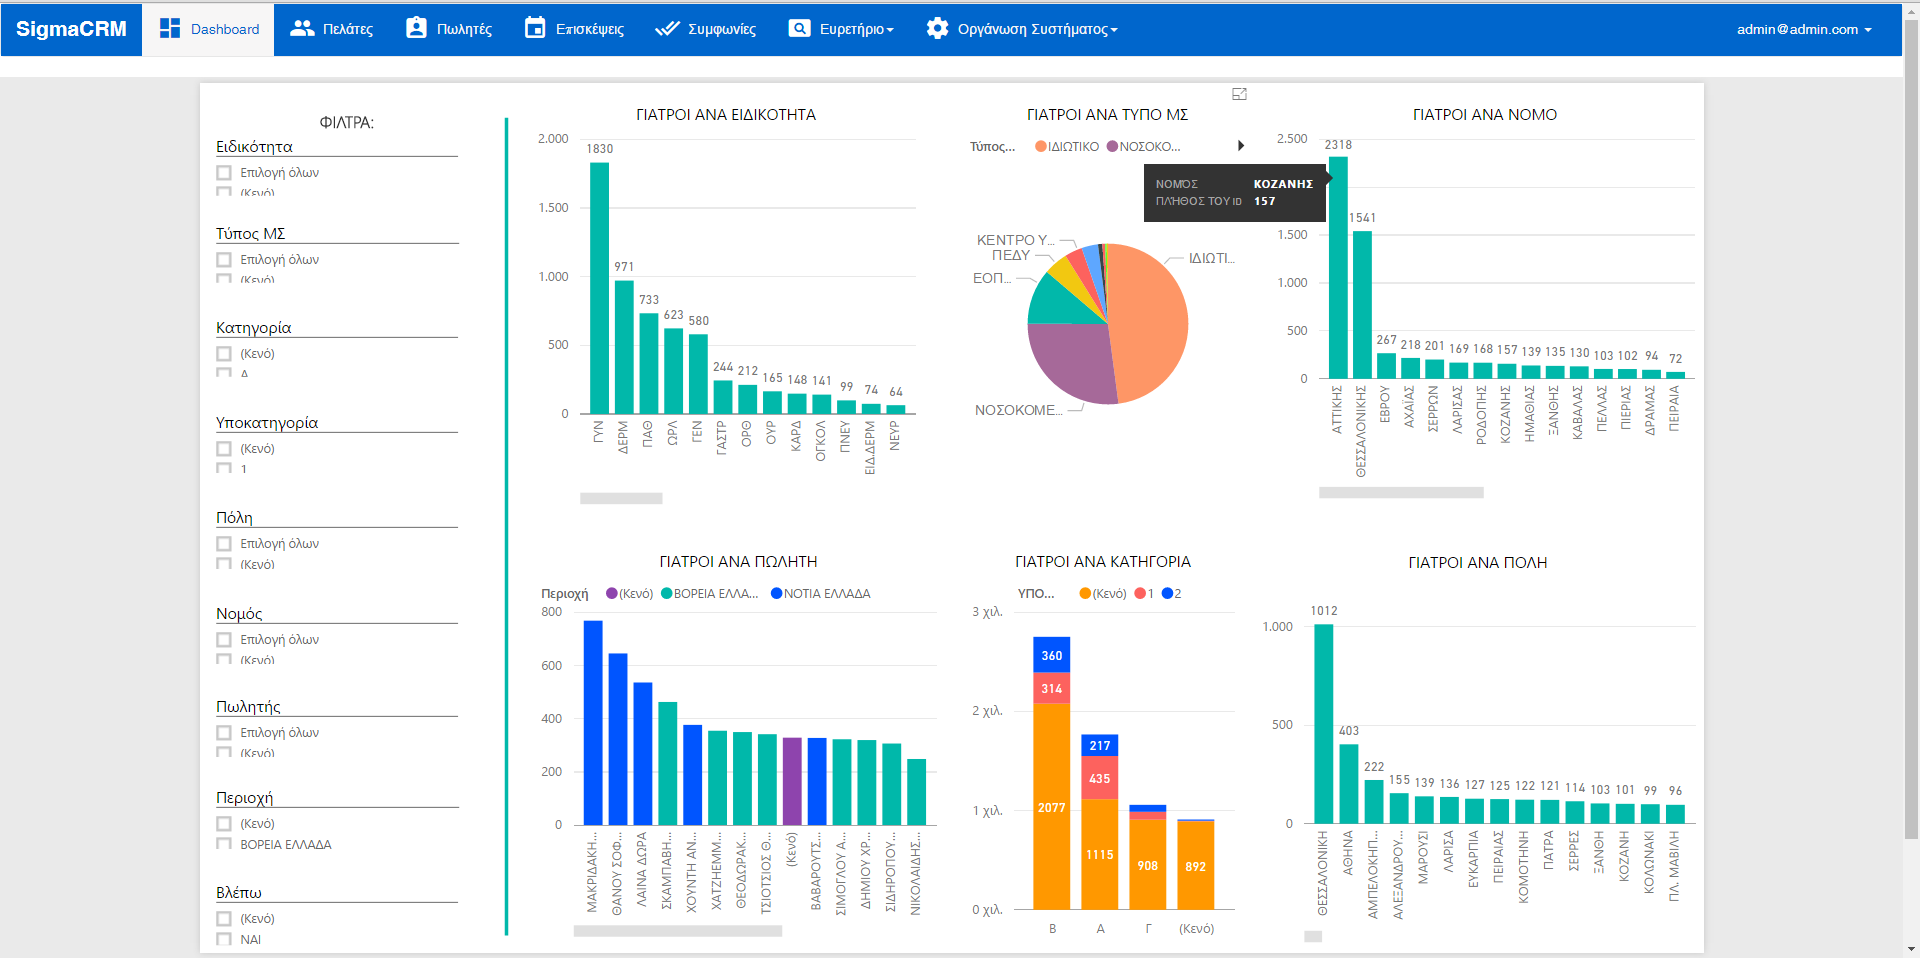Check (Κενό) under Βλέπω filter
The height and width of the screenshot is (958, 1920).
point(224,919)
